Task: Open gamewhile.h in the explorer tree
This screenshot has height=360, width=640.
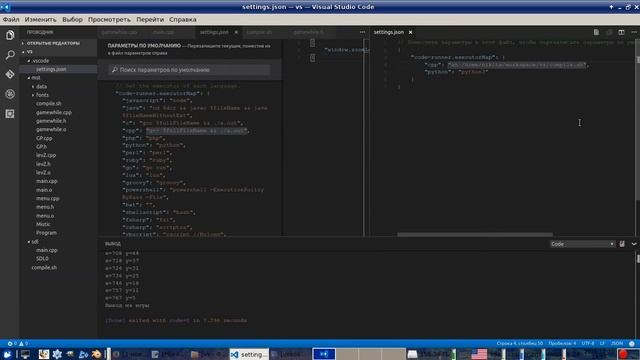Action: click(51, 121)
